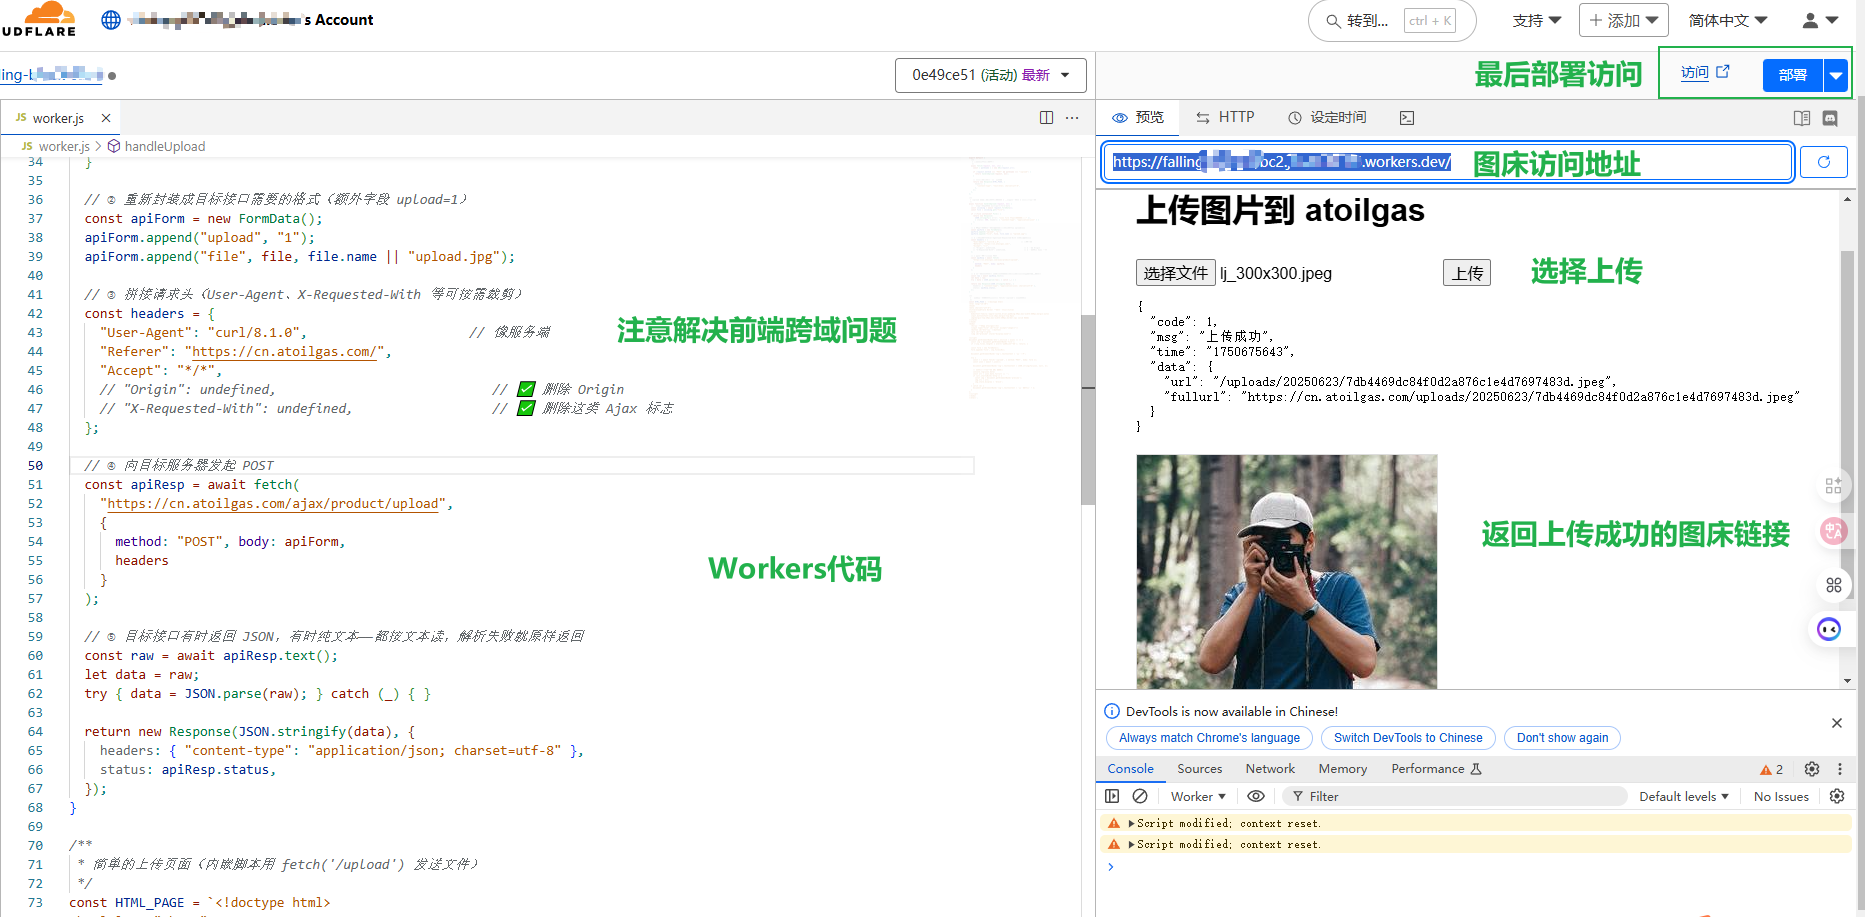Click Always match Chrome's language
Viewport: 1865px width, 917px height.
1209,738
